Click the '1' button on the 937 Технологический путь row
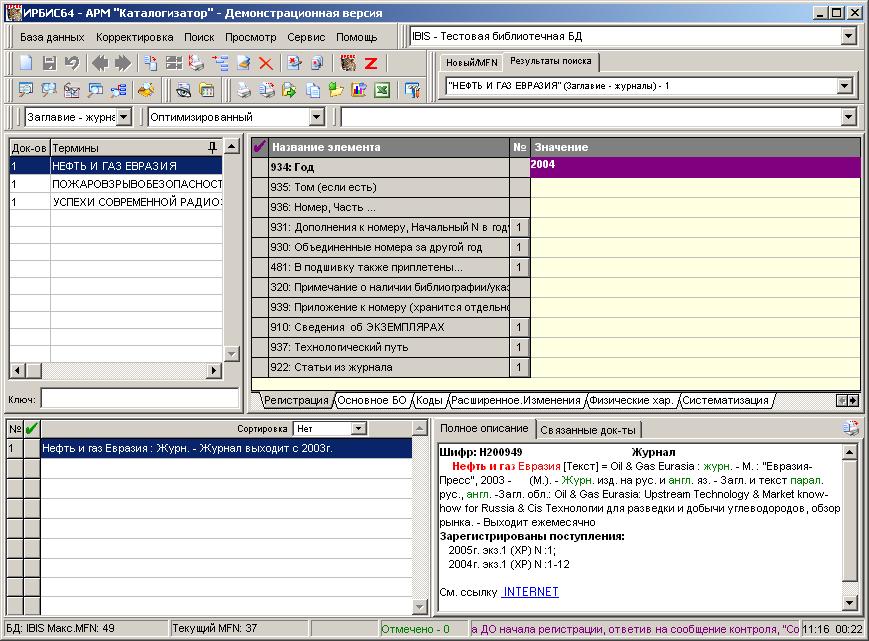 pos(519,347)
